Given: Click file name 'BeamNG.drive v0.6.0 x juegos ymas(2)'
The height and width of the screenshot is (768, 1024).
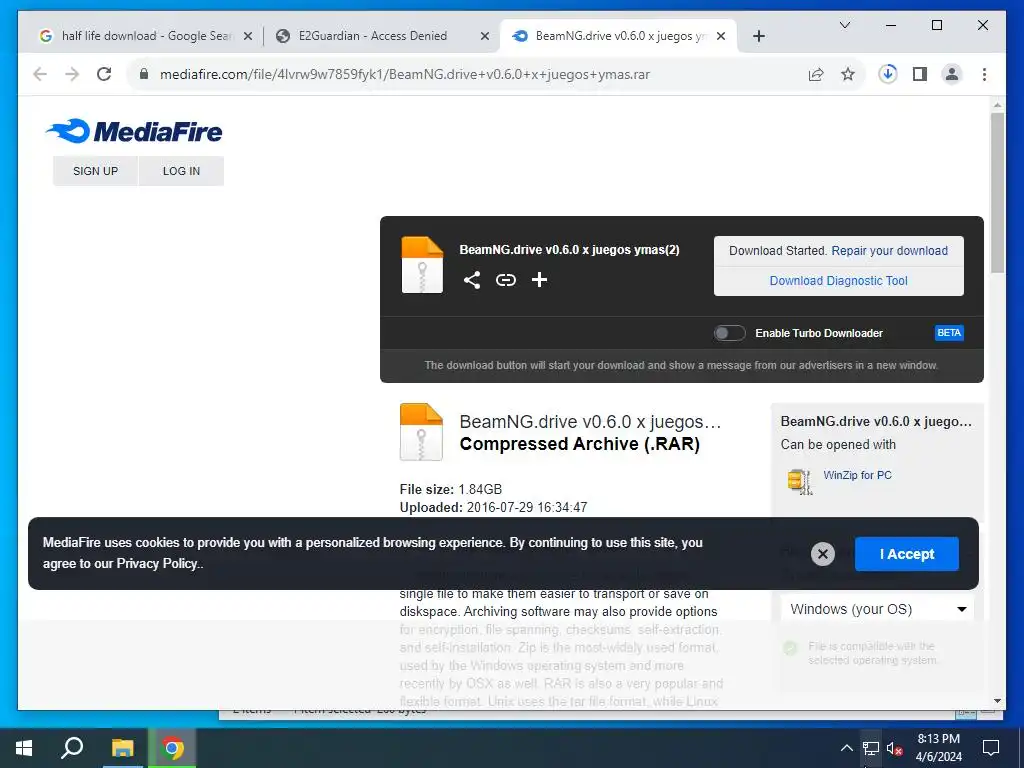Looking at the screenshot, I should pyautogui.click(x=569, y=249).
